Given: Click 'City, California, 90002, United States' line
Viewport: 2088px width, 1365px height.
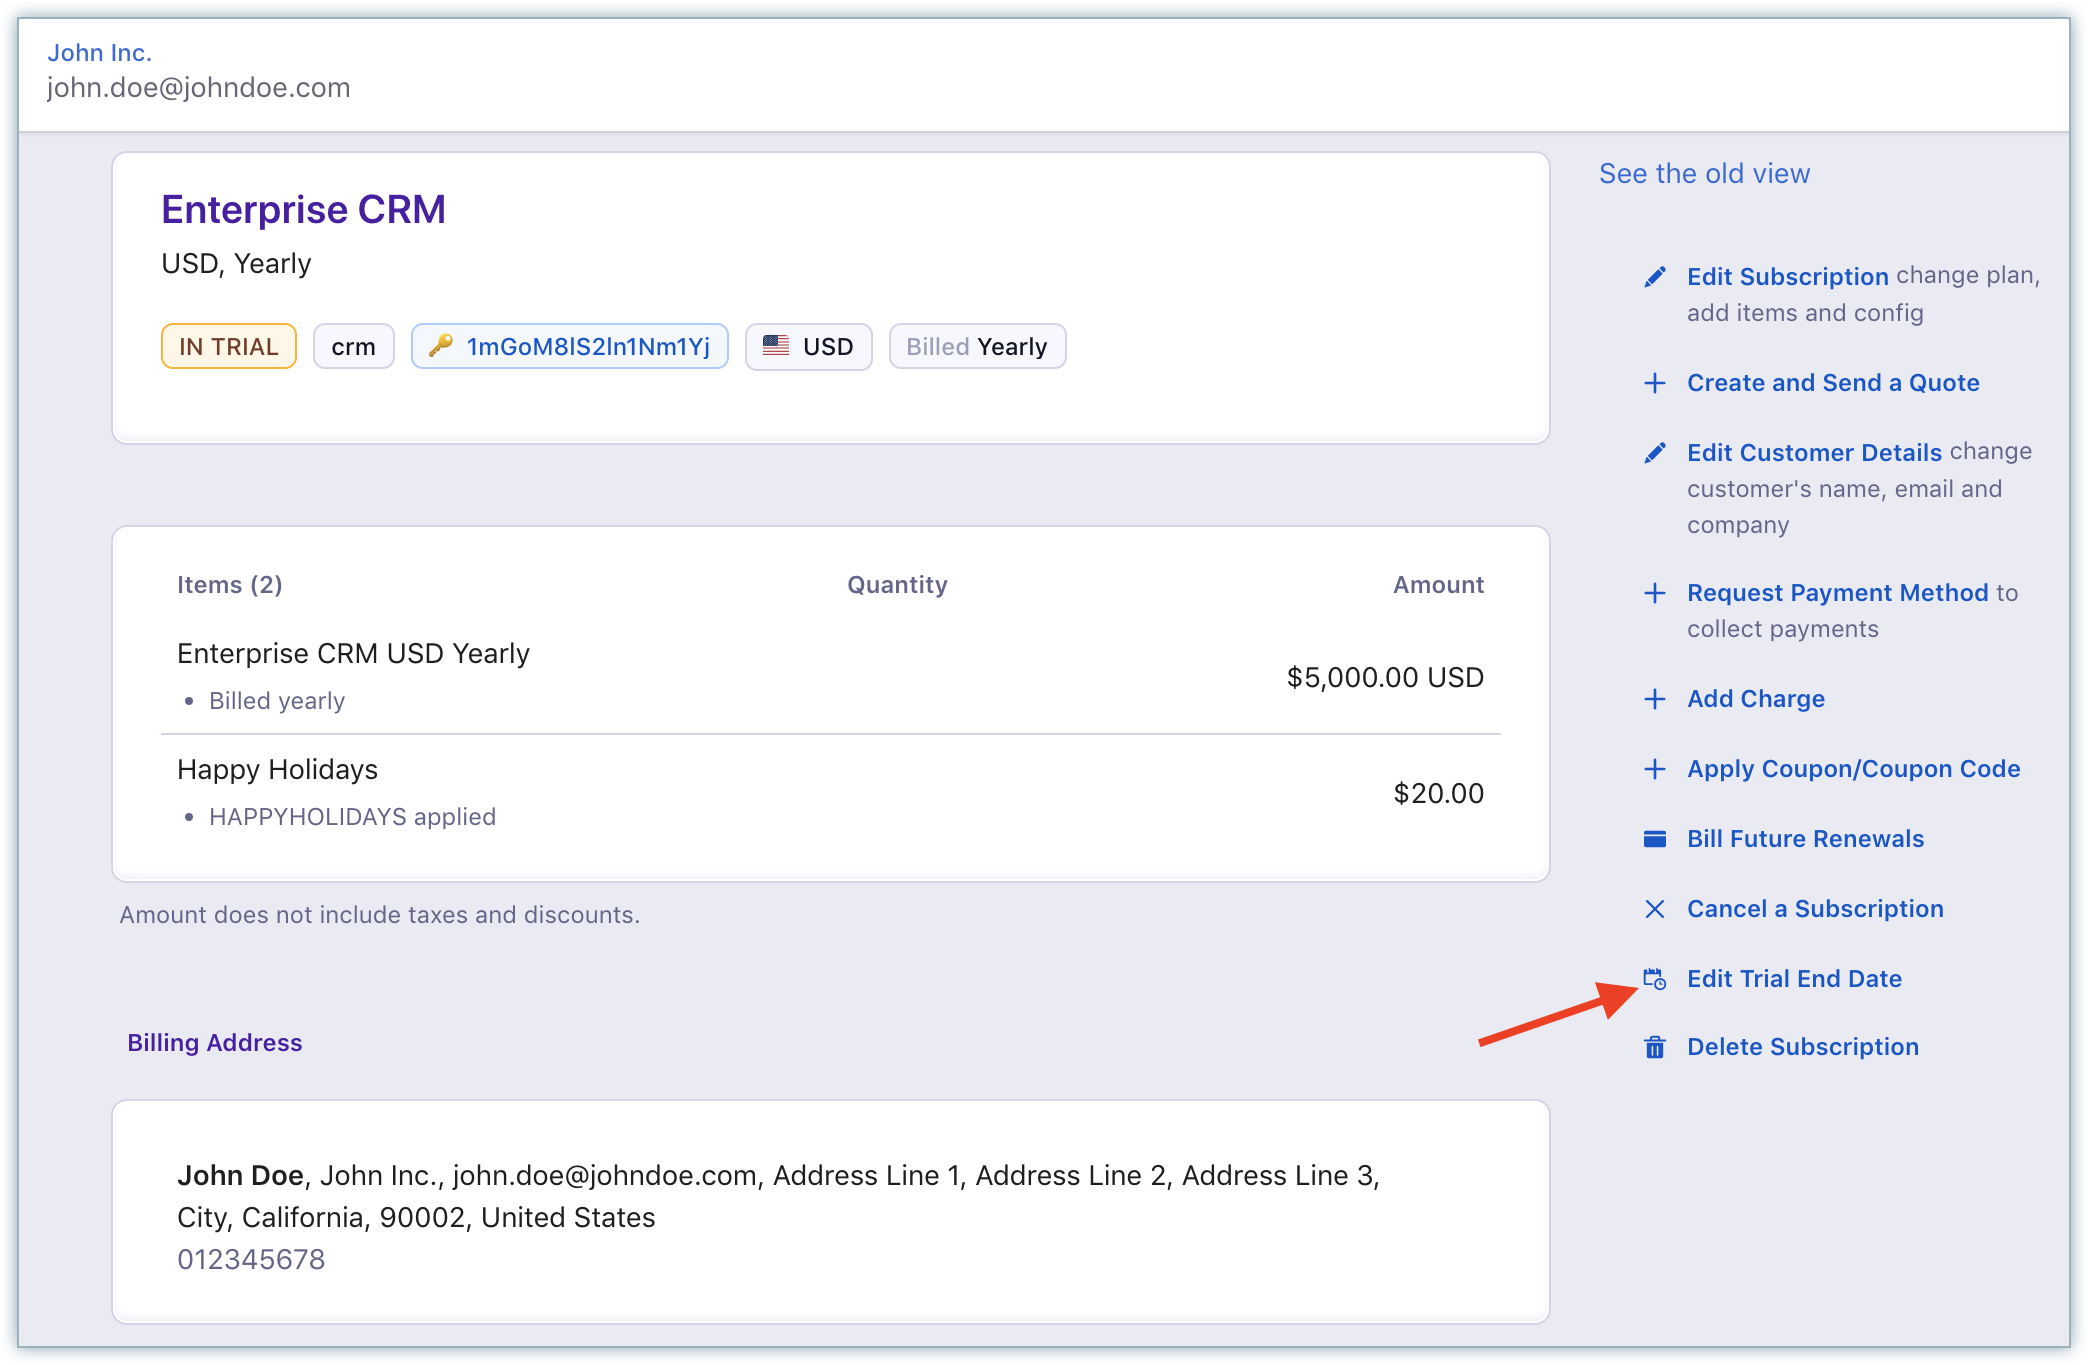Looking at the screenshot, I should [x=416, y=1218].
